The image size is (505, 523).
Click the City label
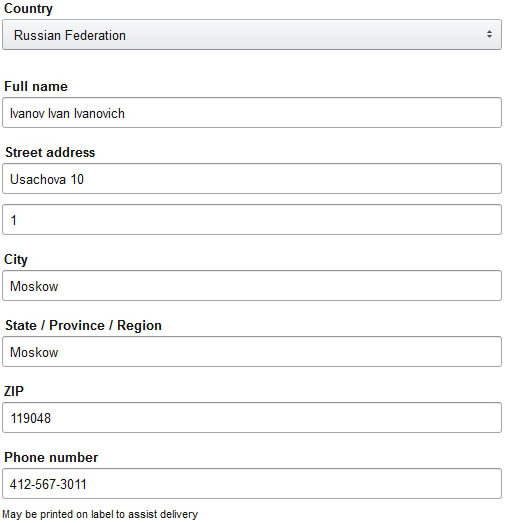click(x=16, y=260)
